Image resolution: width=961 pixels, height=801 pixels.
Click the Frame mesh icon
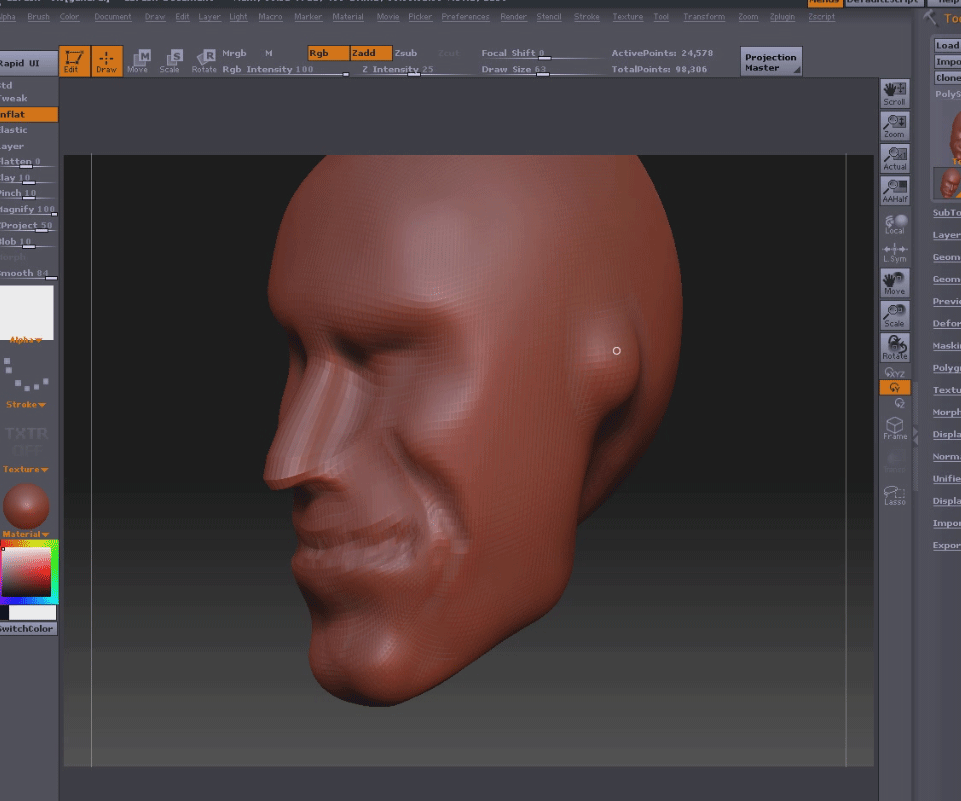pyautogui.click(x=894, y=429)
